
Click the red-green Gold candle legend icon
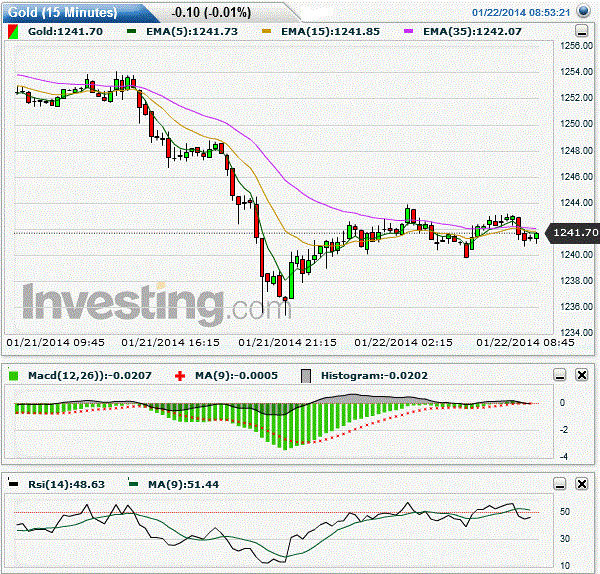pos(13,32)
